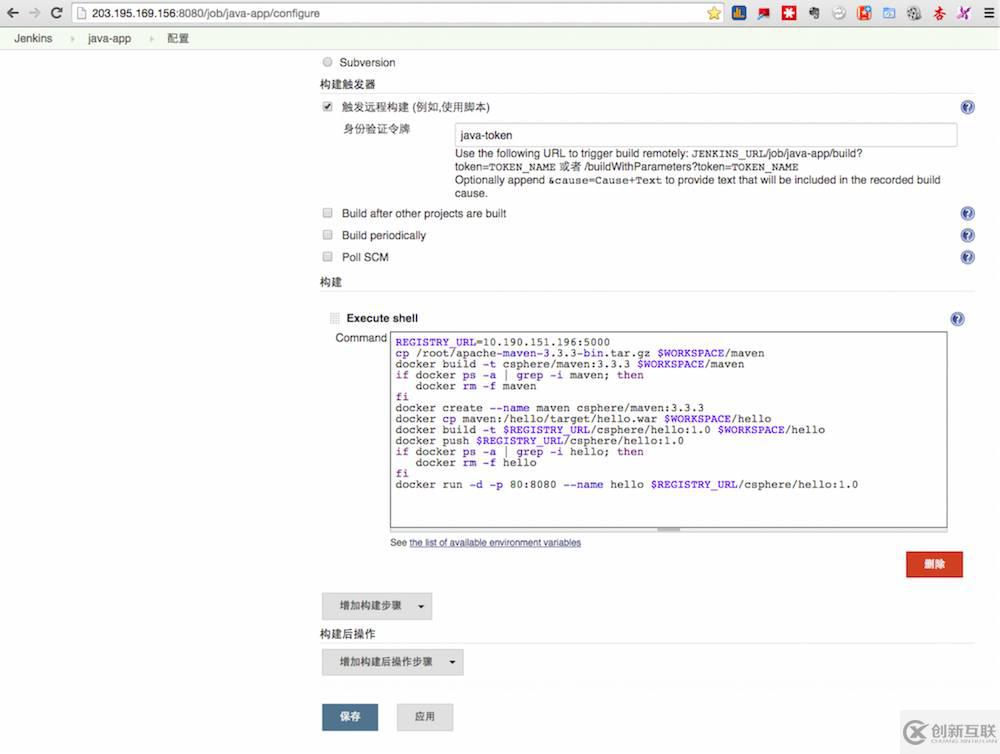Click the Evernote elephant extension icon
This screenshot has height=754, width=1000.
click(814, 13)
